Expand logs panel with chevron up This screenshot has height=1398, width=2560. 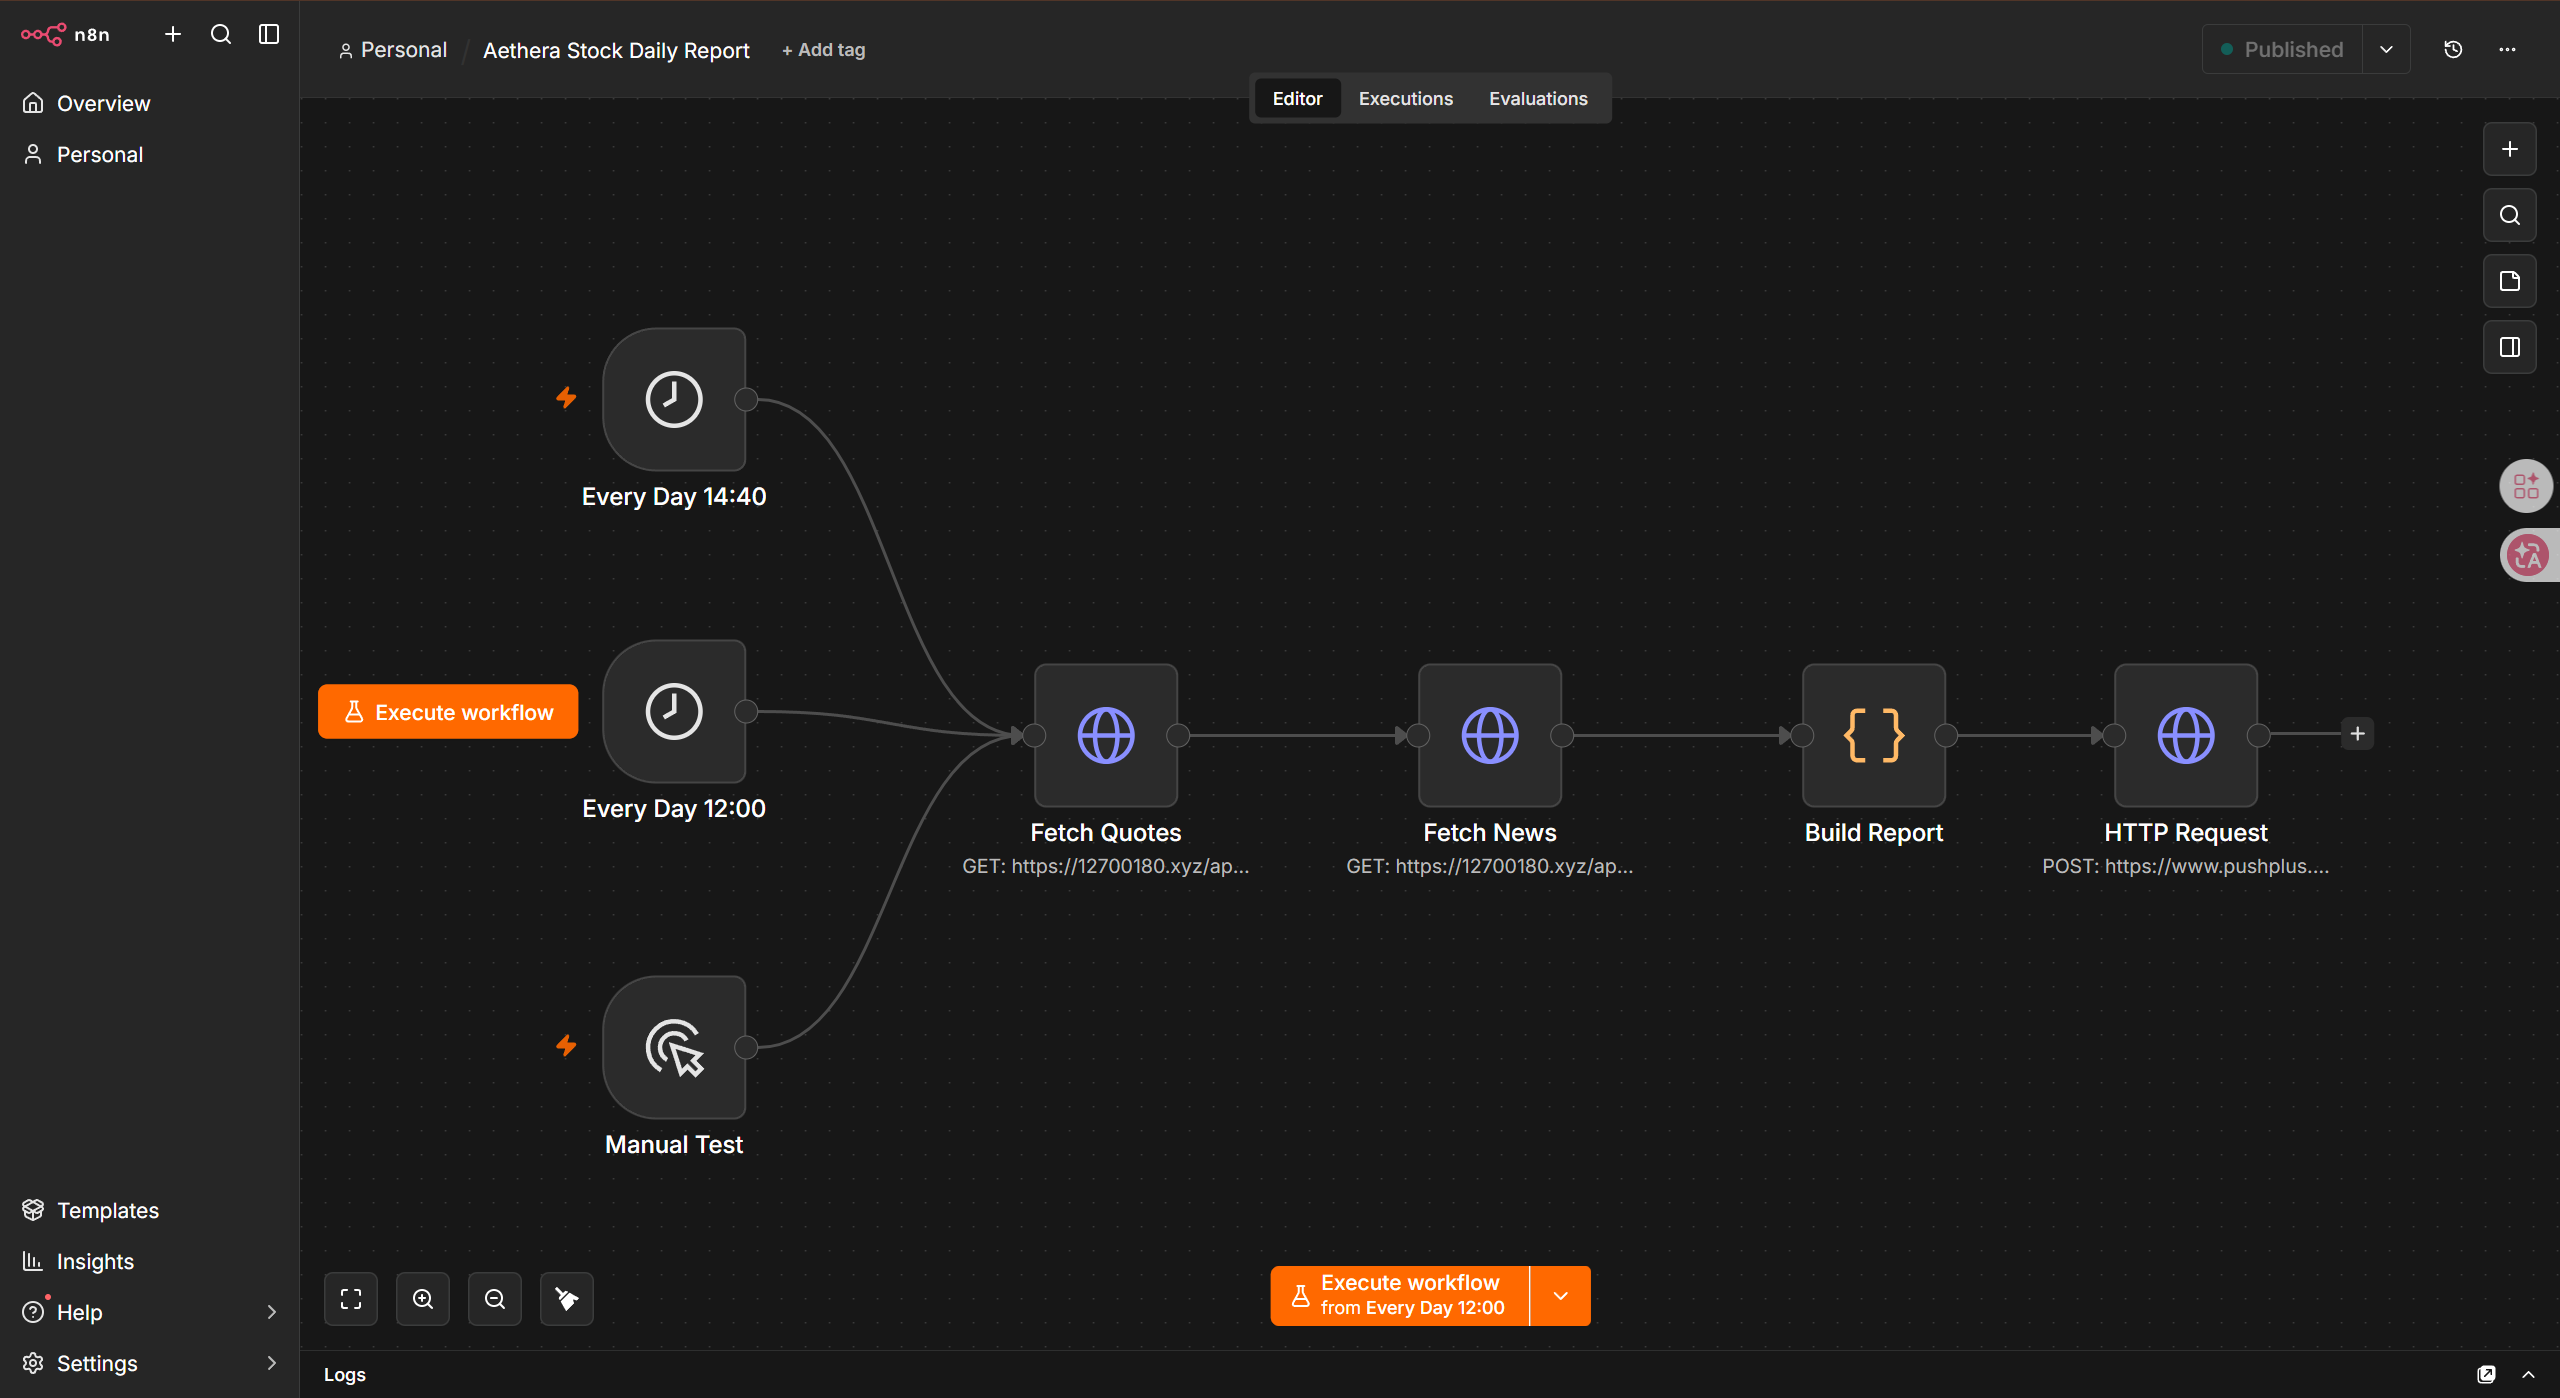pyautogui.click(x=2528, y=1374)
